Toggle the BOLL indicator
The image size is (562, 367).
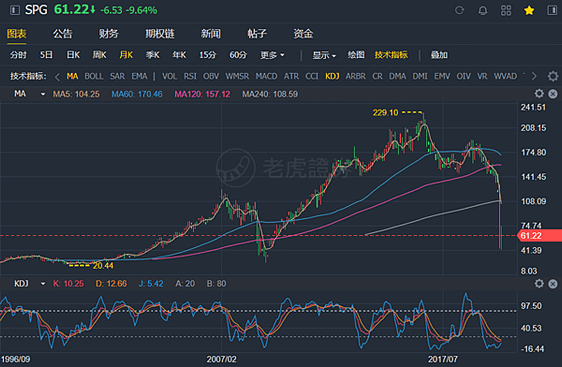(x=94, y=76)
